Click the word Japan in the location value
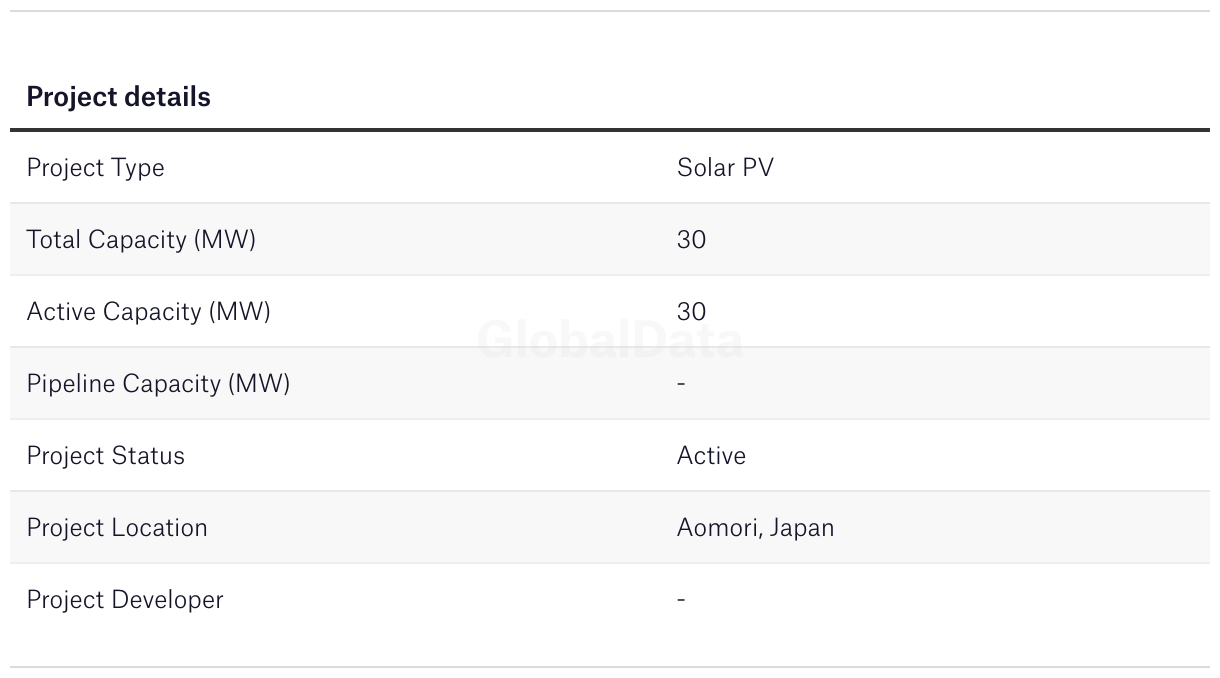The image size is (1220, 678). [801, 528]
